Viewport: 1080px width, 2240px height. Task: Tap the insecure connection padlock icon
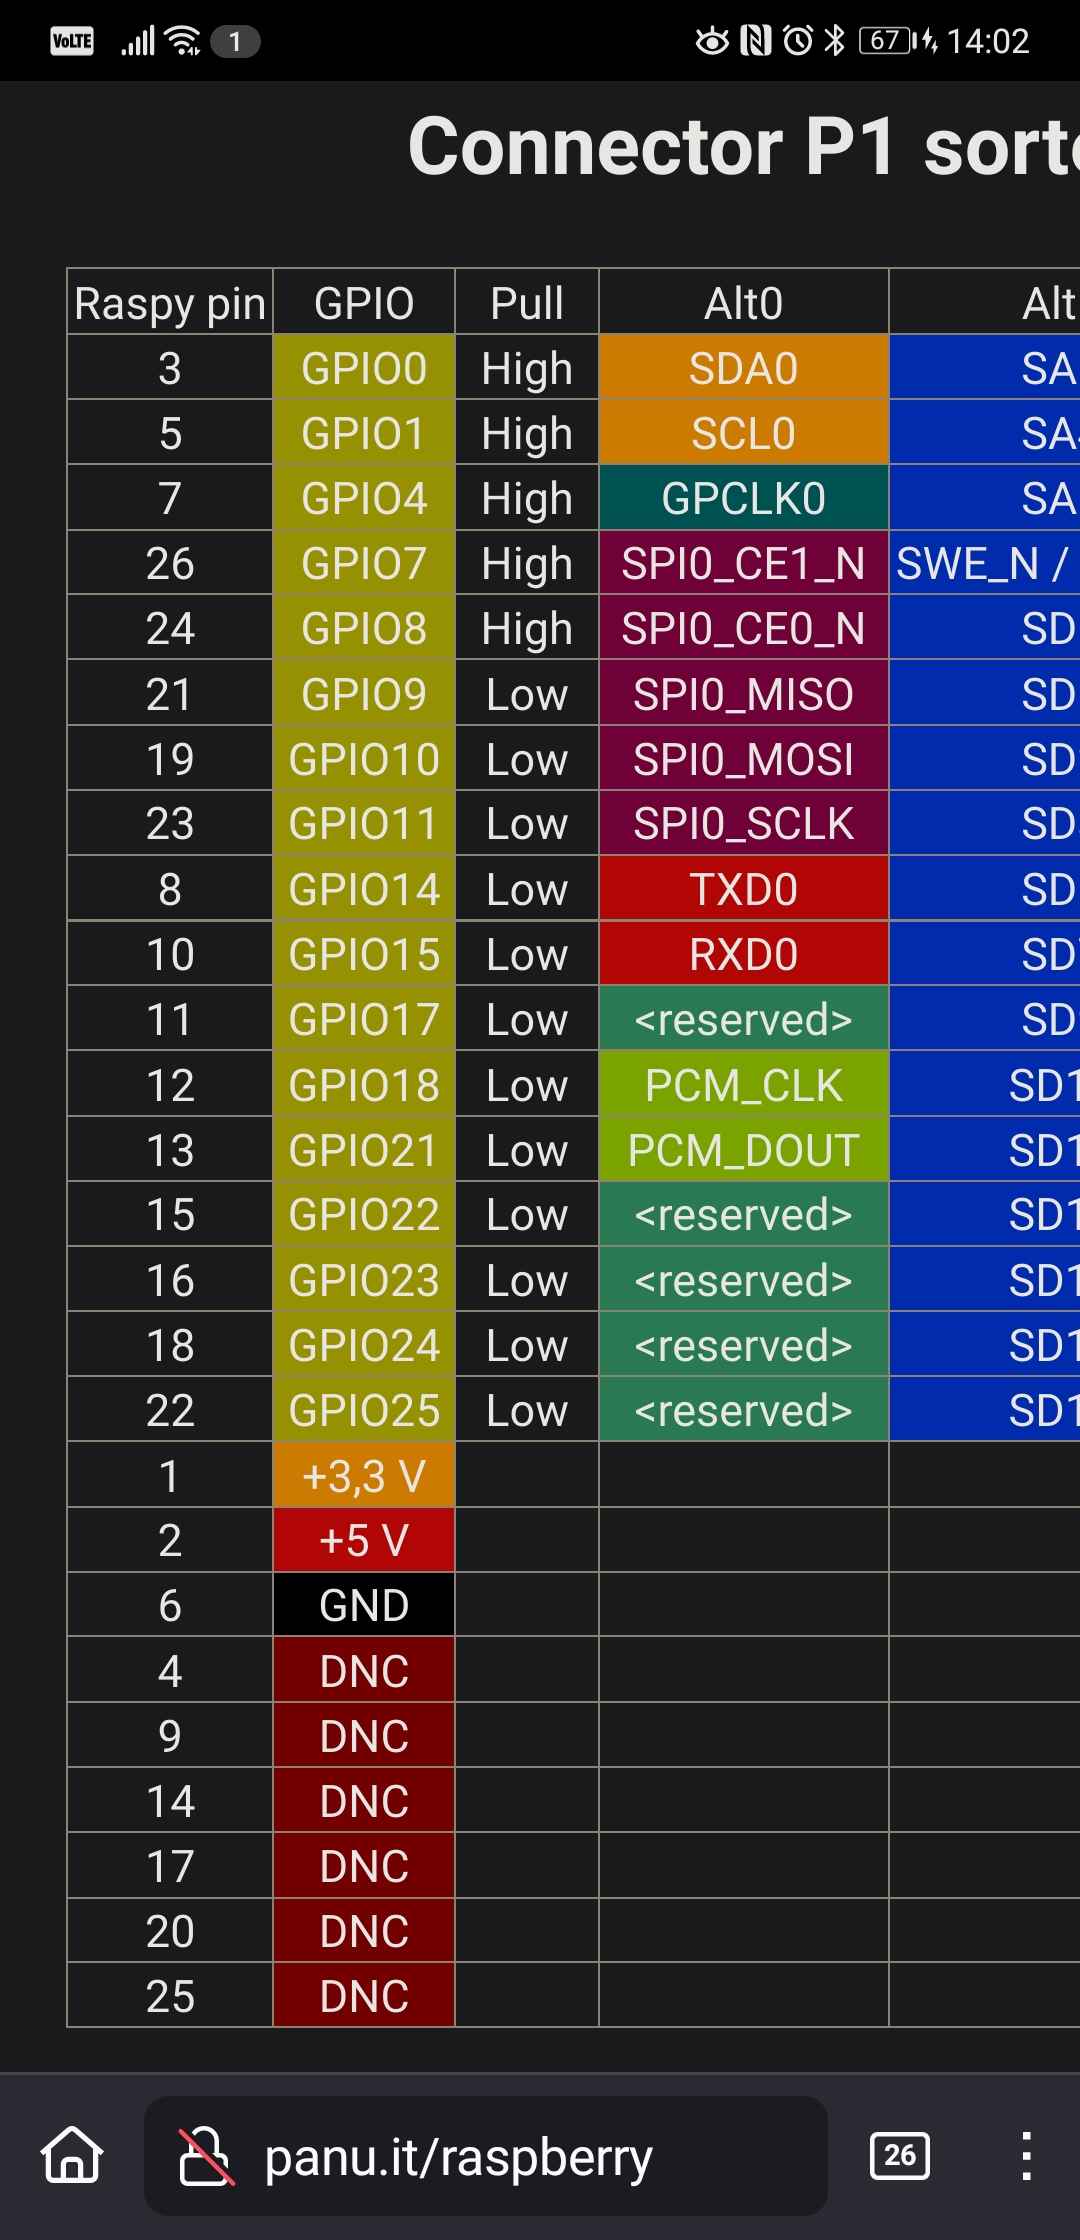(x=206, y=2156)
